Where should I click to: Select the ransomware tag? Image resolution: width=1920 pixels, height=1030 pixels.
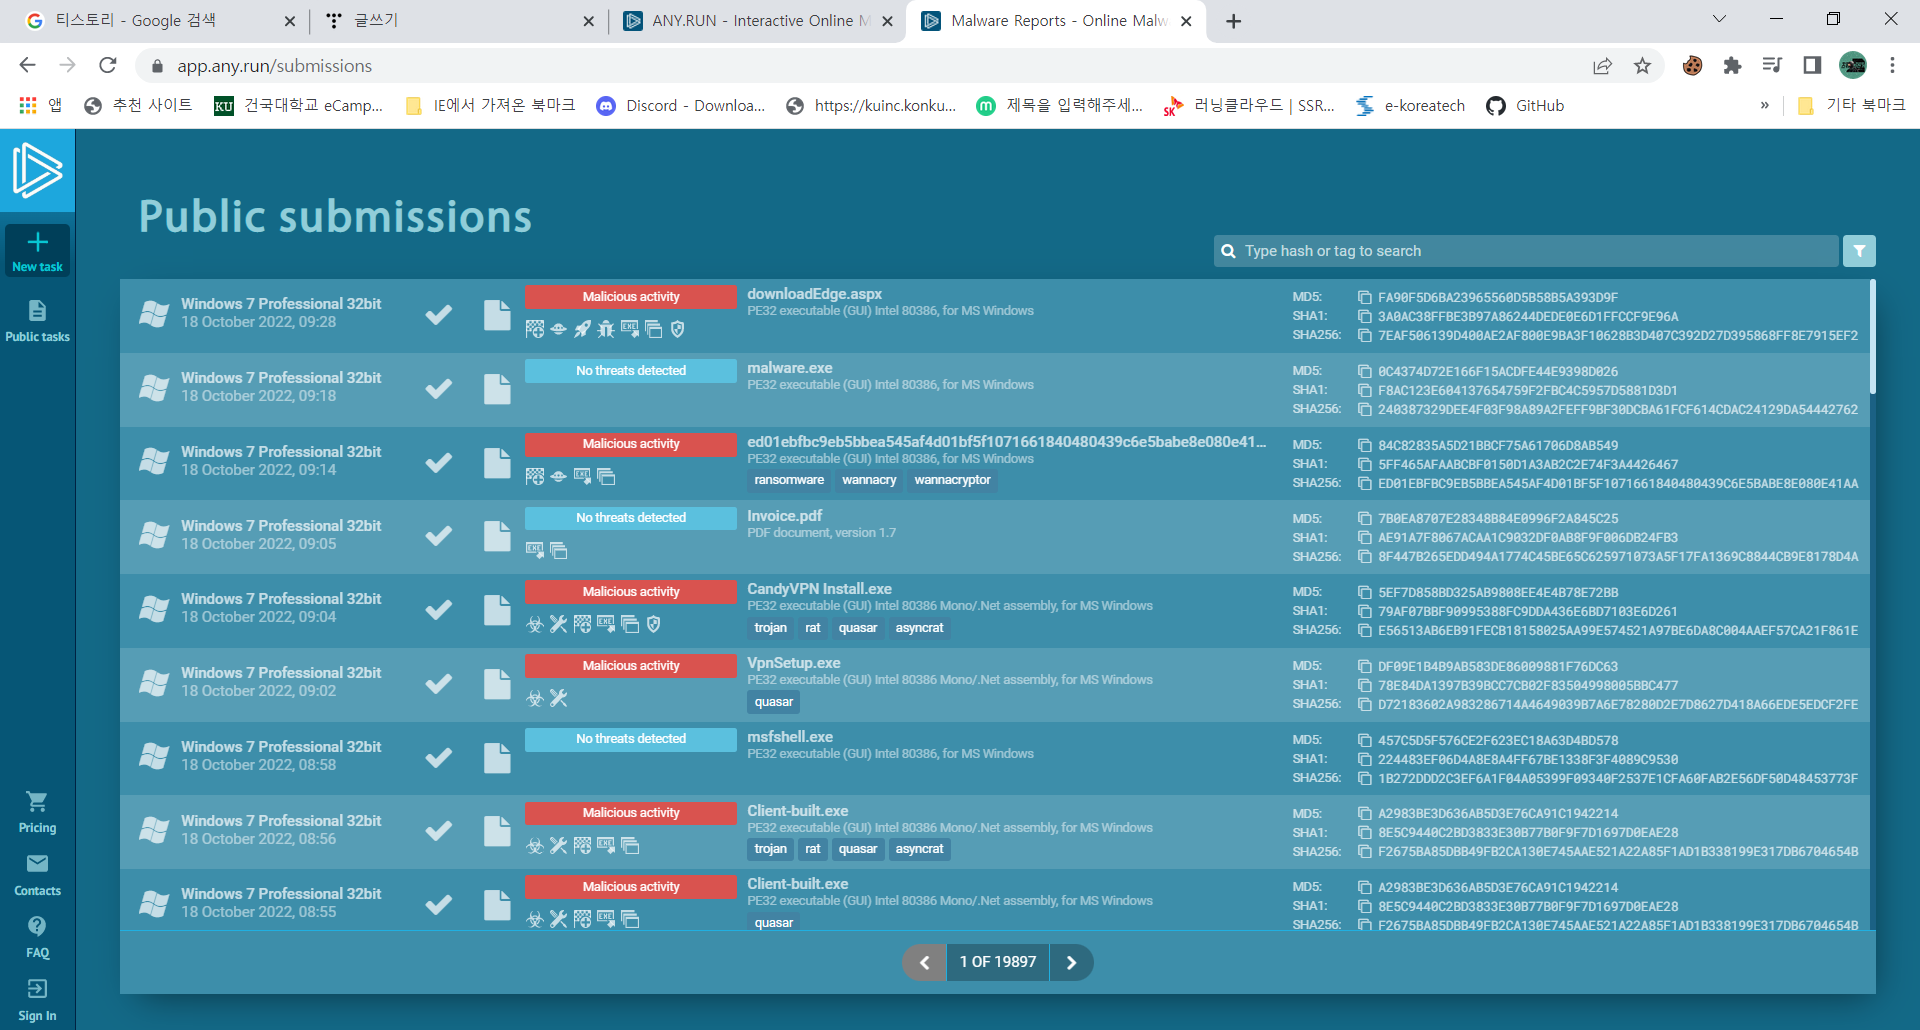[789, 481]
